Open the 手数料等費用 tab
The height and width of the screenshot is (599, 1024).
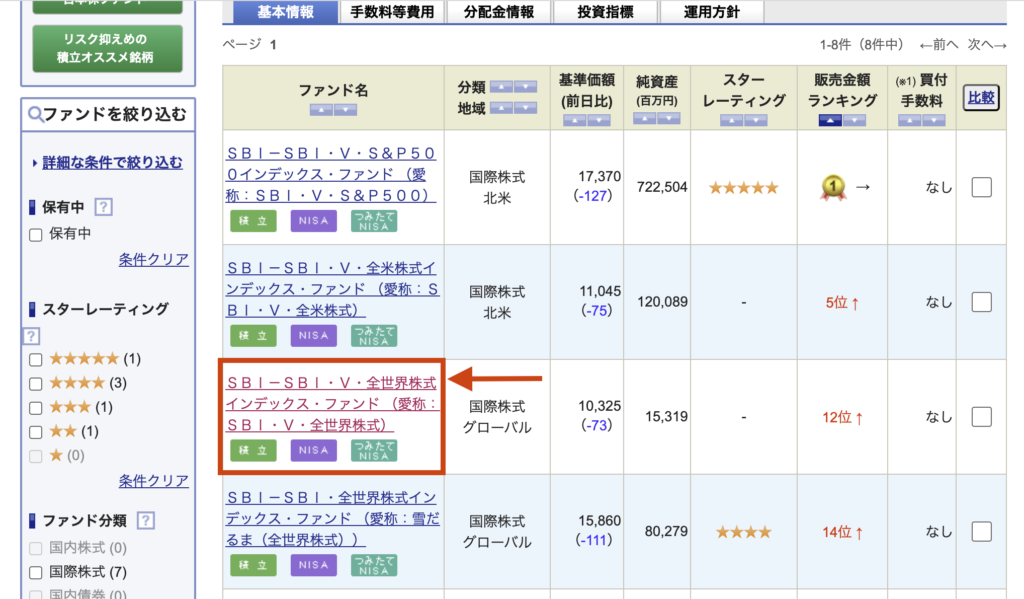(x=392, y=12)
